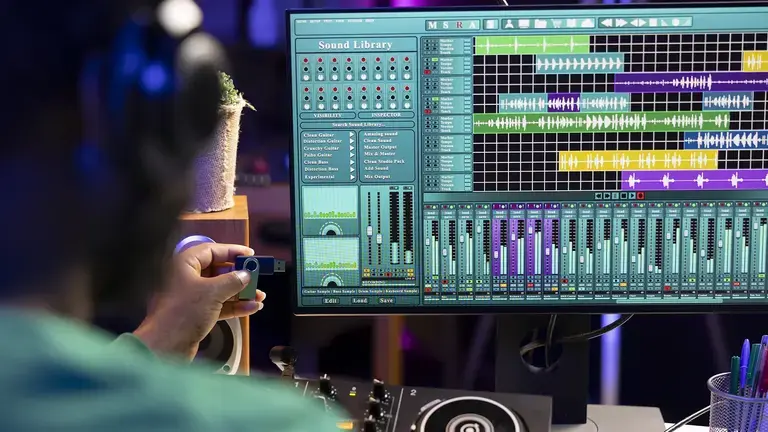The width and height of the screenshot is (768, 432).
Task: Click the square stop button above the mixer
Action: (x=624, y=196)
